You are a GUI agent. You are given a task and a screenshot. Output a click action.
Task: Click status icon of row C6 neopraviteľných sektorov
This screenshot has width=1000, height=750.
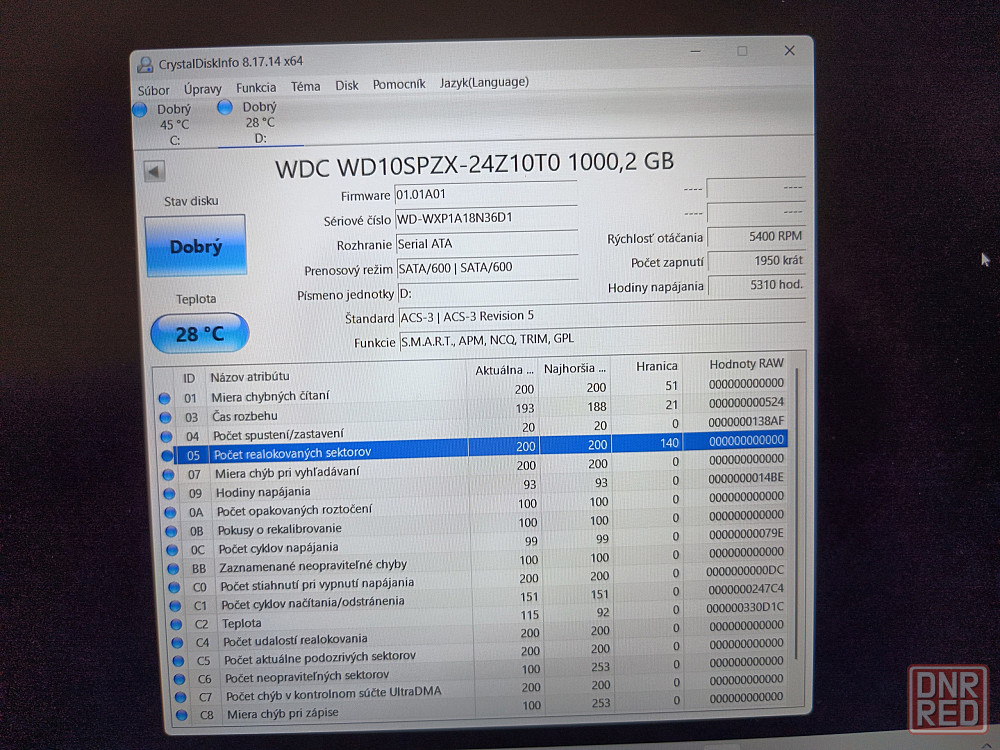click(x=179, y=680)
